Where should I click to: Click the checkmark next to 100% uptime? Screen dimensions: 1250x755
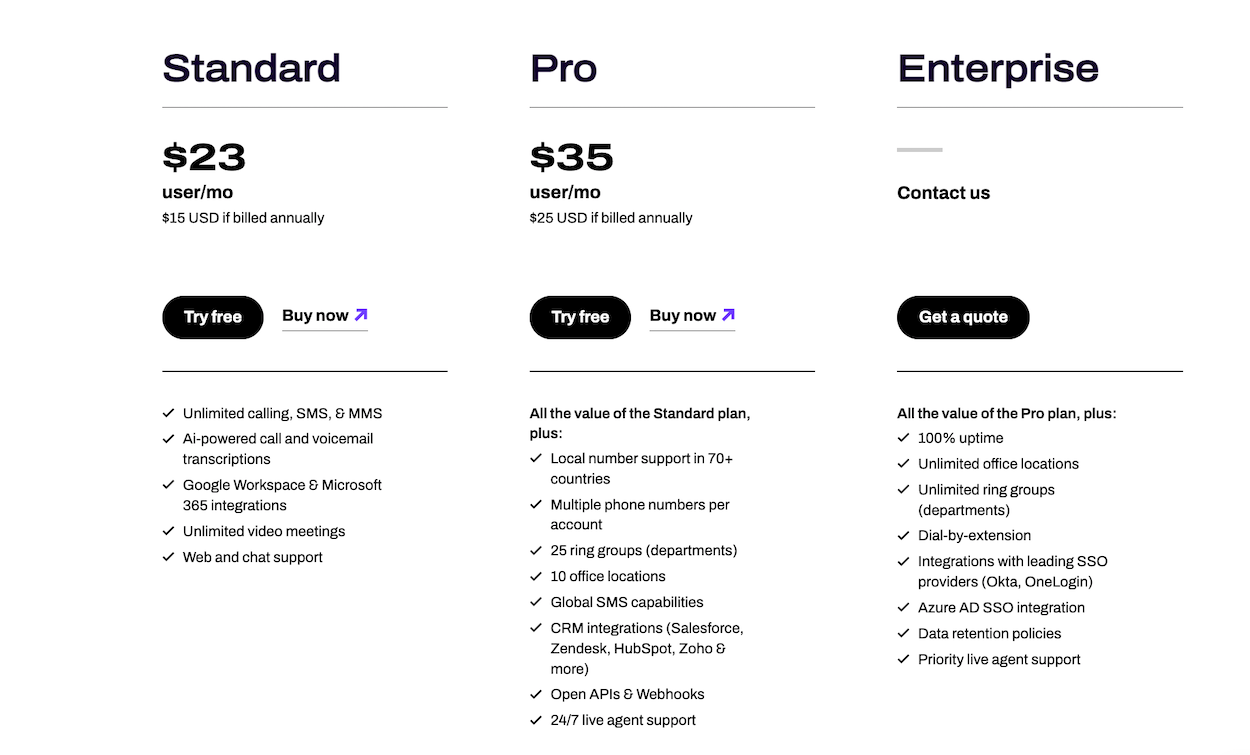click(x=904, y=438)
